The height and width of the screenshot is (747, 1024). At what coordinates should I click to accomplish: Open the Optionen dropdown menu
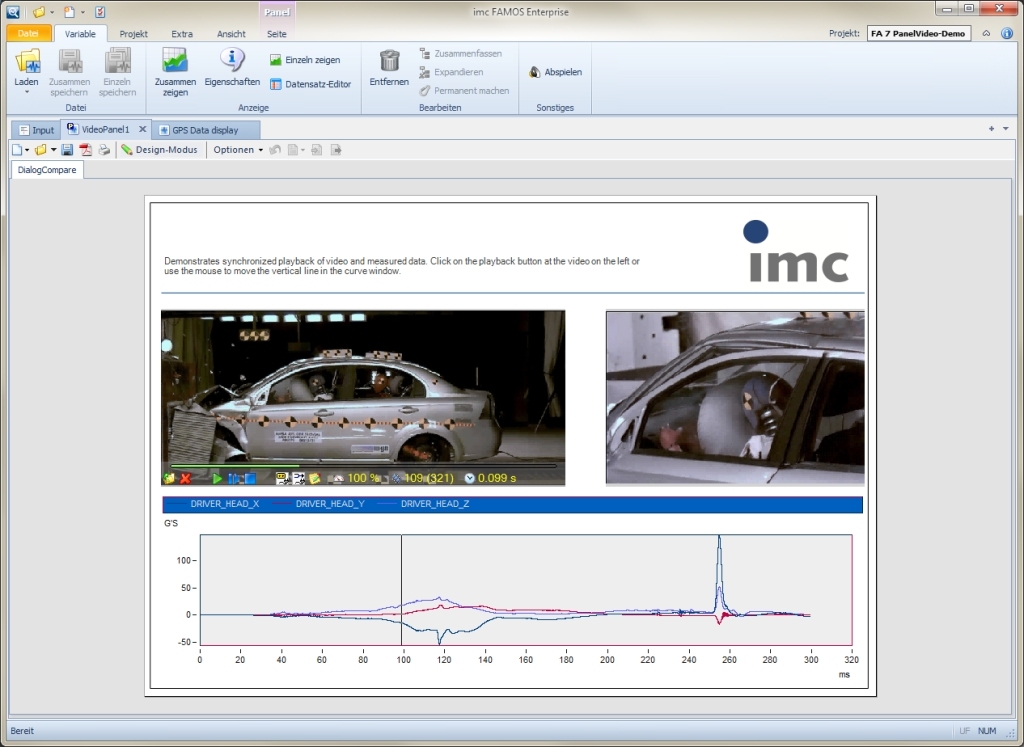[238, 150]
